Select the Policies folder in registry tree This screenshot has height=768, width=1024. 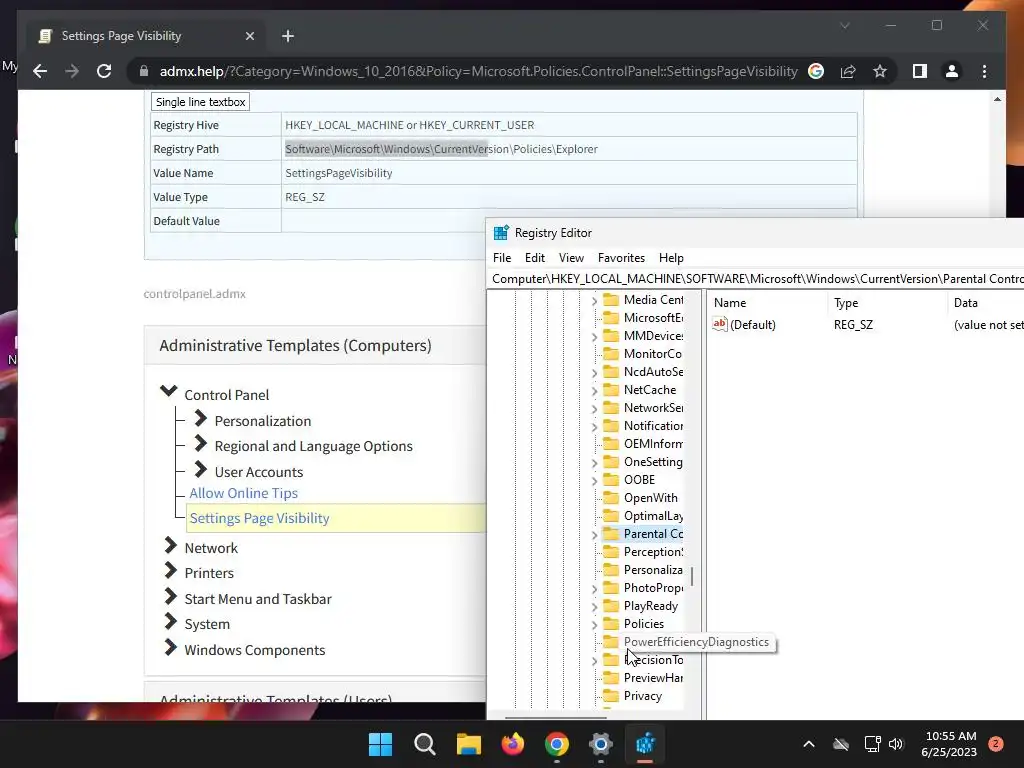643,624
